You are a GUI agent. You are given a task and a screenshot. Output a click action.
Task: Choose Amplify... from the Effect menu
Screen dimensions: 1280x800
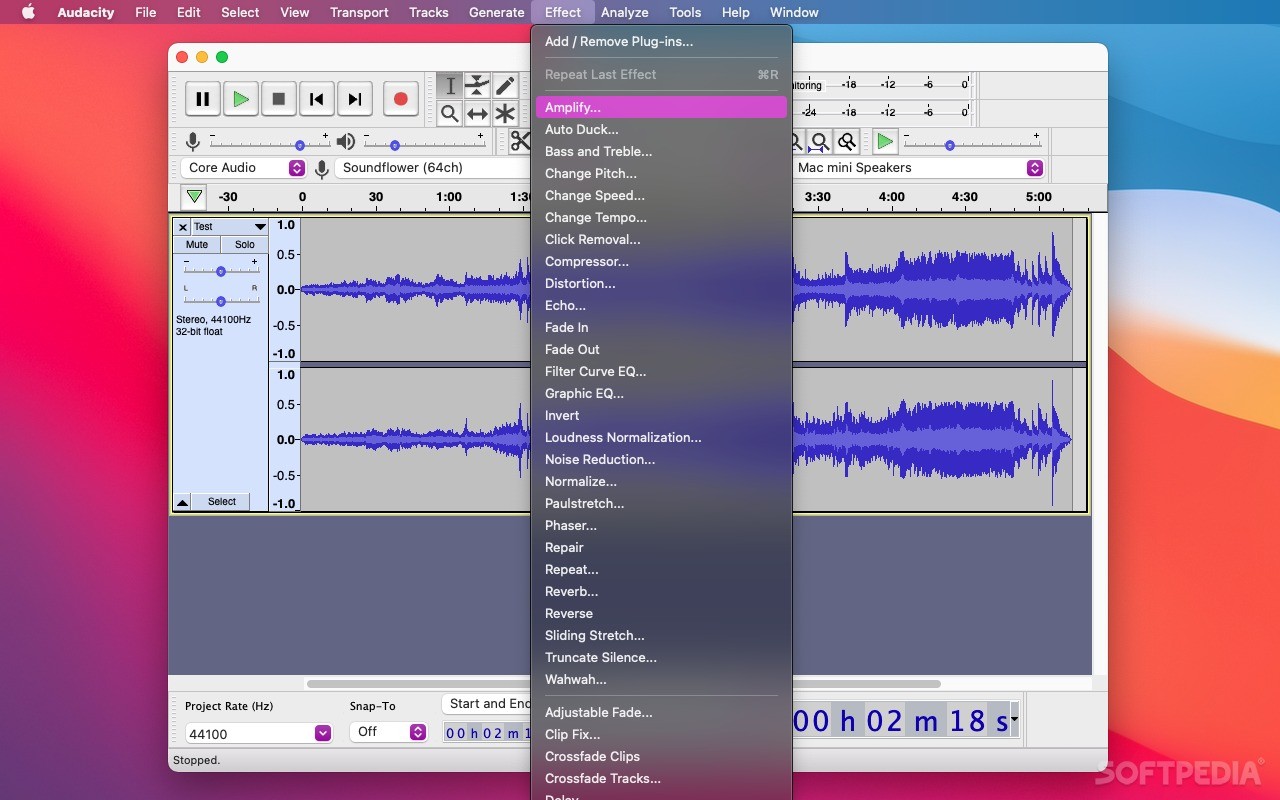(661, 107)
